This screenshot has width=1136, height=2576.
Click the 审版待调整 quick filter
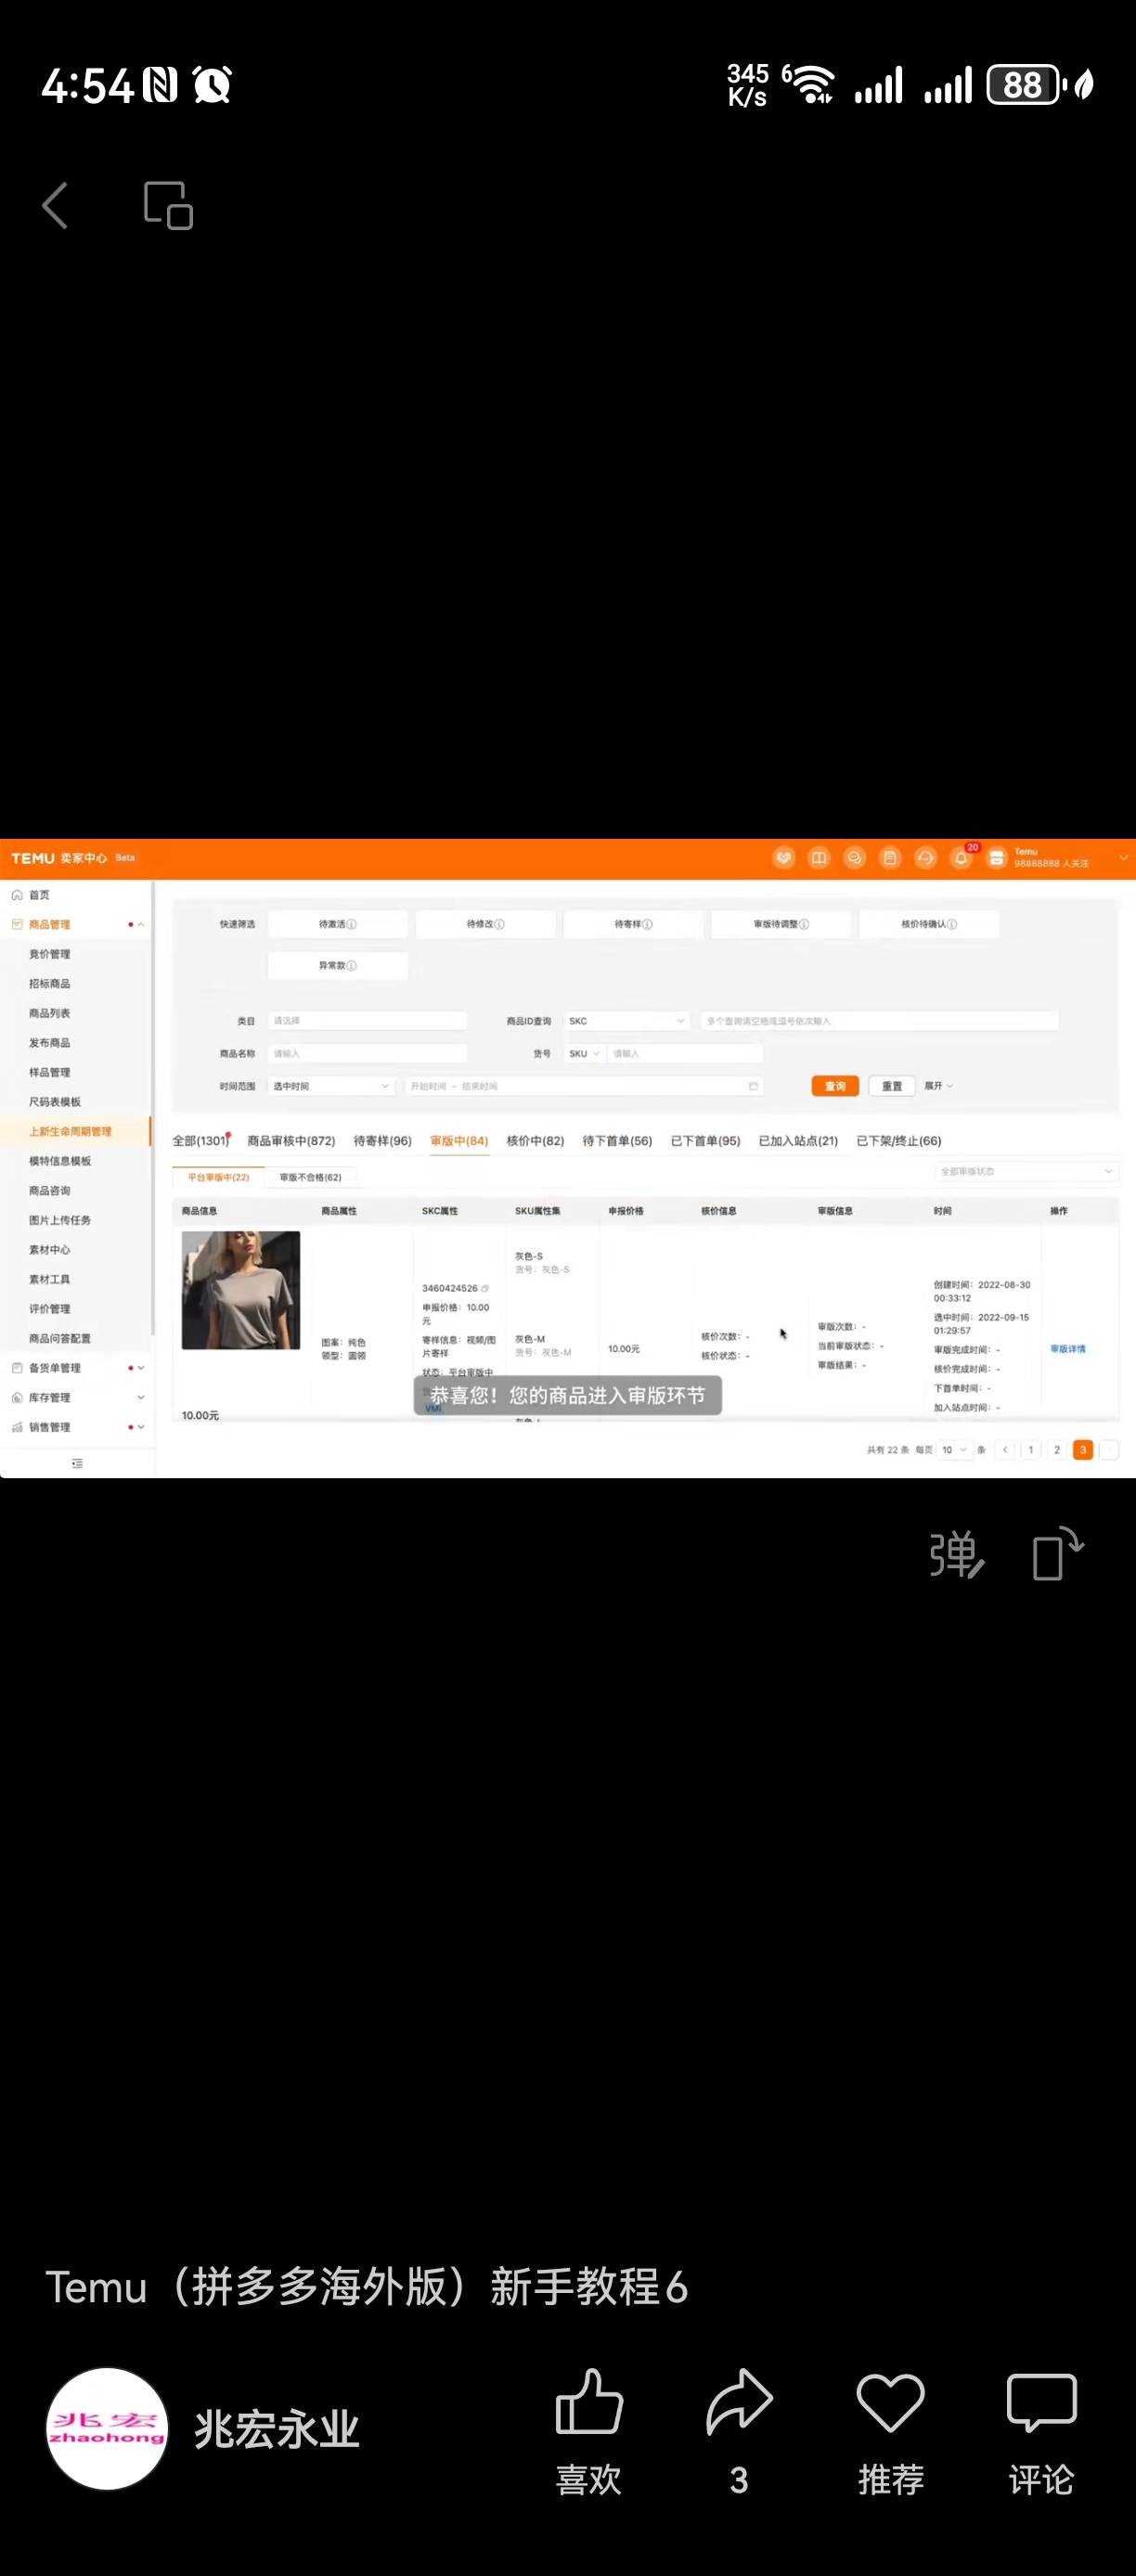(781, 924)
